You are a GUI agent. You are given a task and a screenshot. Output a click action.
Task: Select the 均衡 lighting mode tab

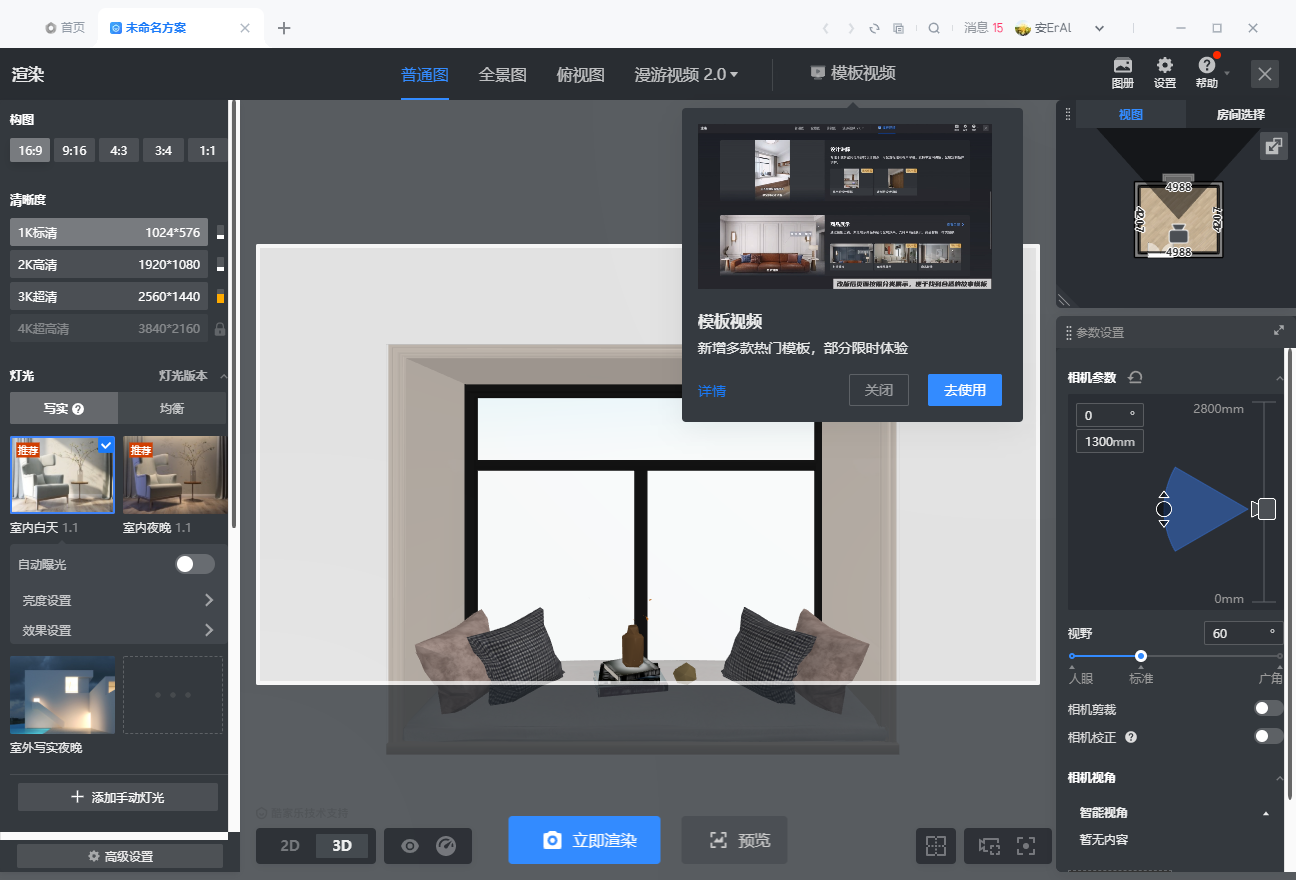pos(172,408)
